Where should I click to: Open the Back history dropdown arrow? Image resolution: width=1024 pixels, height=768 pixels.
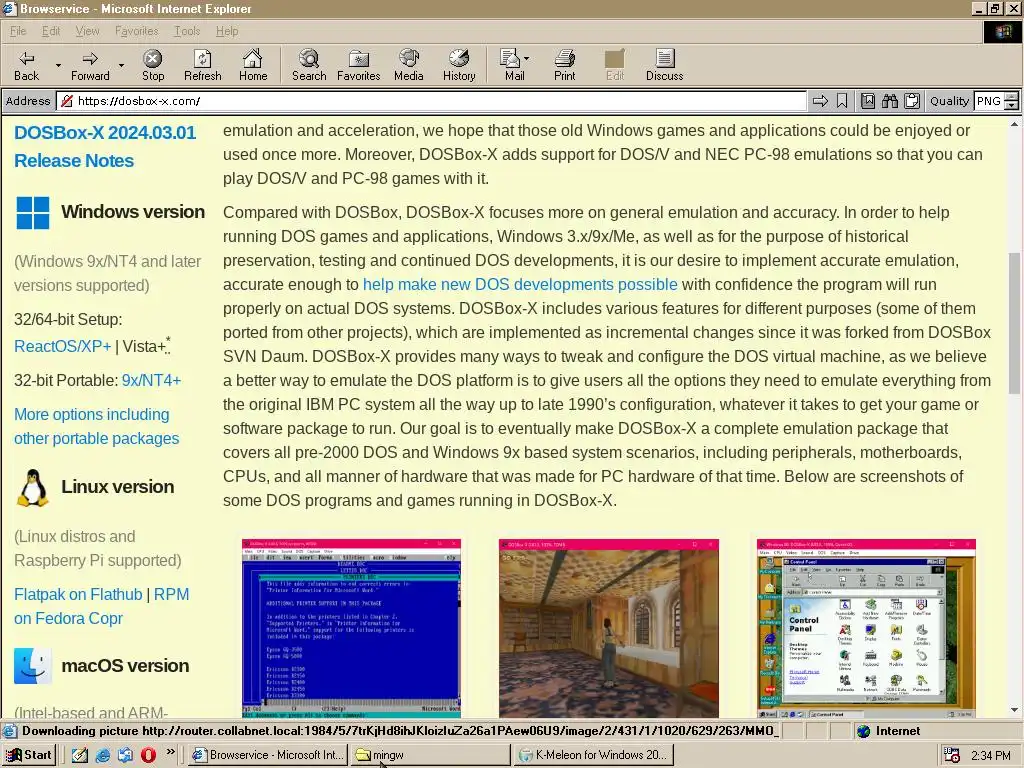coord(58,65)
